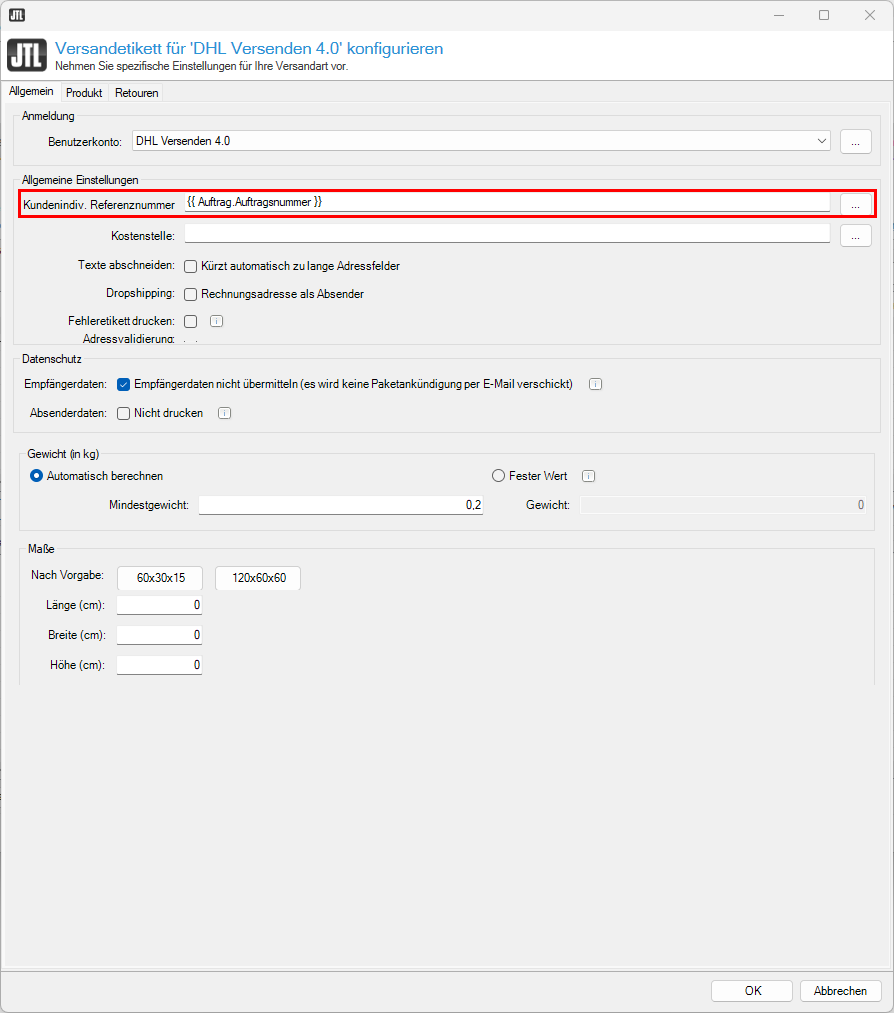The image size is (894, 1013).
Task: Expand the Benutzerkonto dropdown
Action: pos(821,141)
